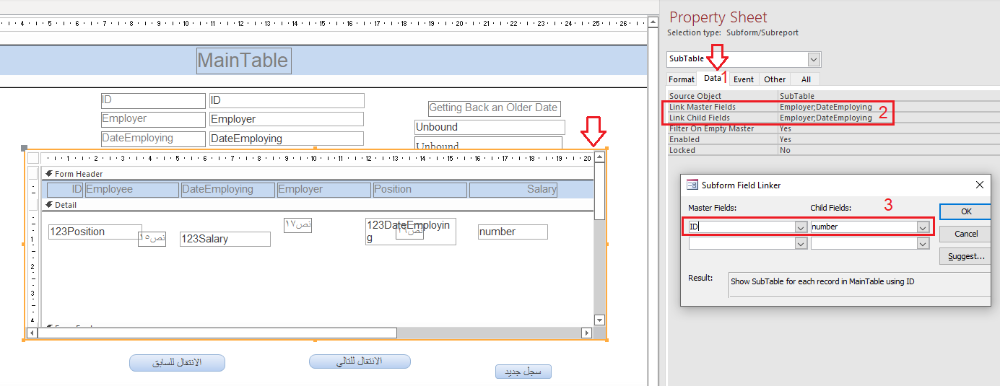Click the الانتقال للسابق button
Screen dimensions: 1000x386
point(177,362)
